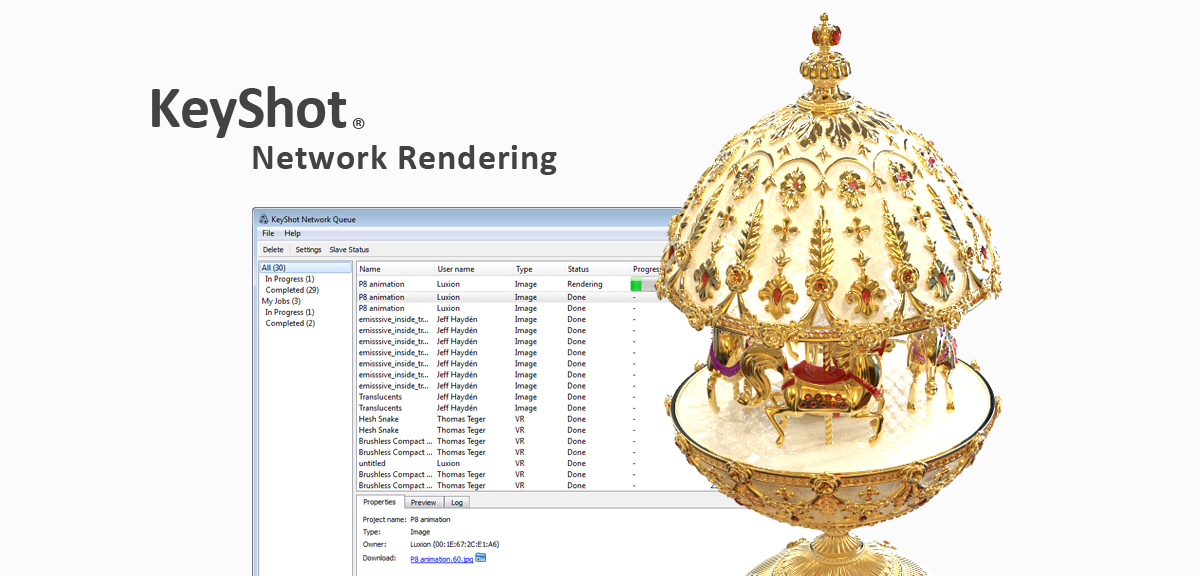Screen dimensions: 1200x576
Task: Click the KeyShot Network Queue title icon
Action: pos(263,219)
